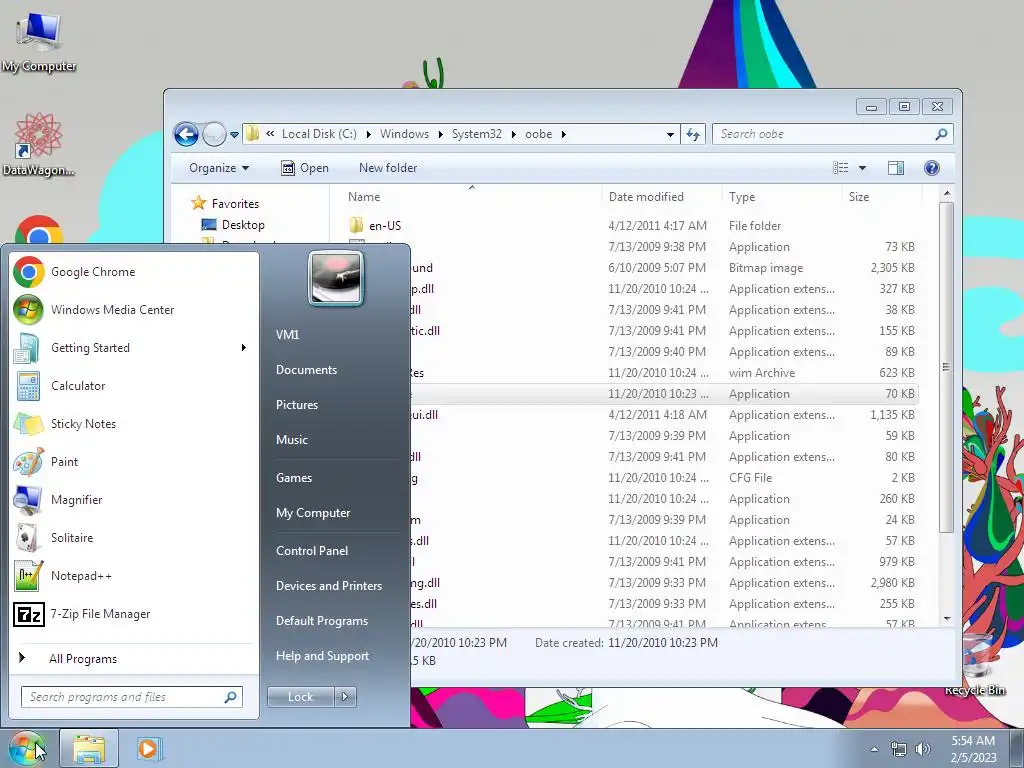Expand the Getting Started submenu arrow
1024x768 pixels.
coord(244,347)
